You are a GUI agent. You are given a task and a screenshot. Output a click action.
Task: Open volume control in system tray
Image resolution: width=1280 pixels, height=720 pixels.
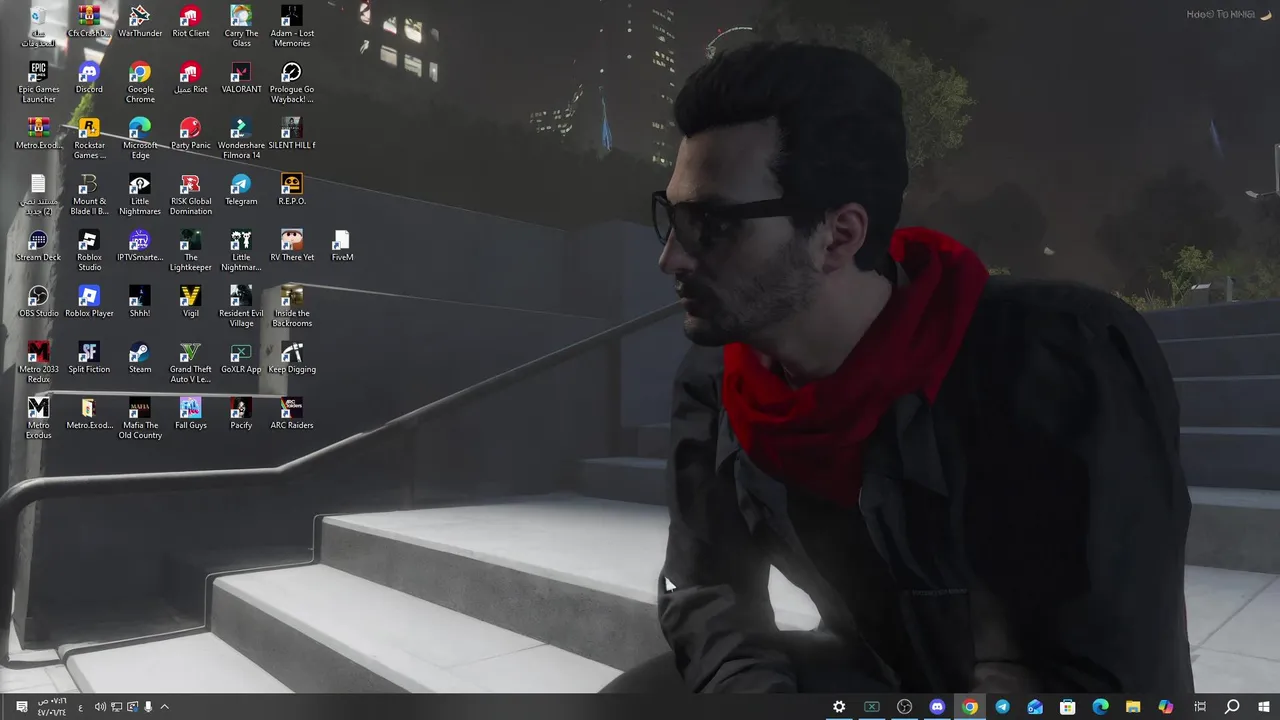(x=100, y=707)
